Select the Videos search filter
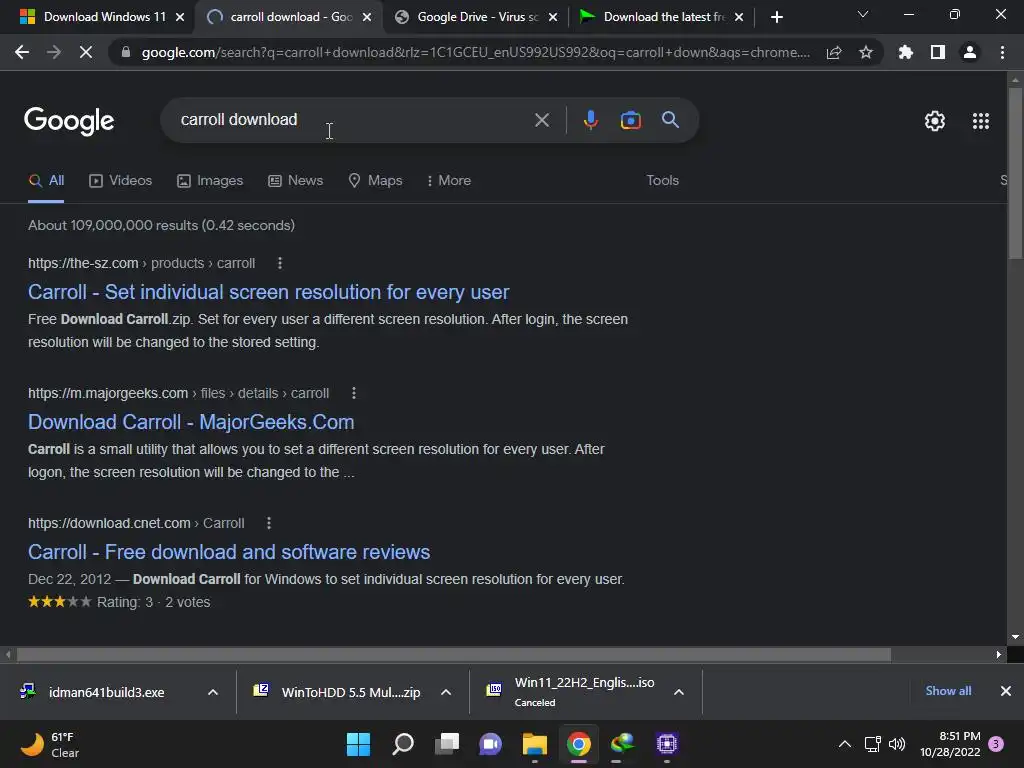The width and height of the screenshot is (1024, 768). coord(121,181)
